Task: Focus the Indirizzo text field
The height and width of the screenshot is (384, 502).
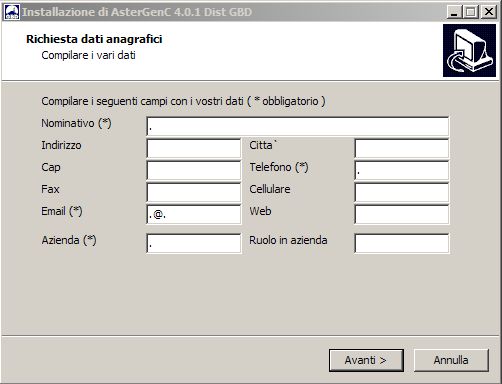Action: (x=194, y=148)
